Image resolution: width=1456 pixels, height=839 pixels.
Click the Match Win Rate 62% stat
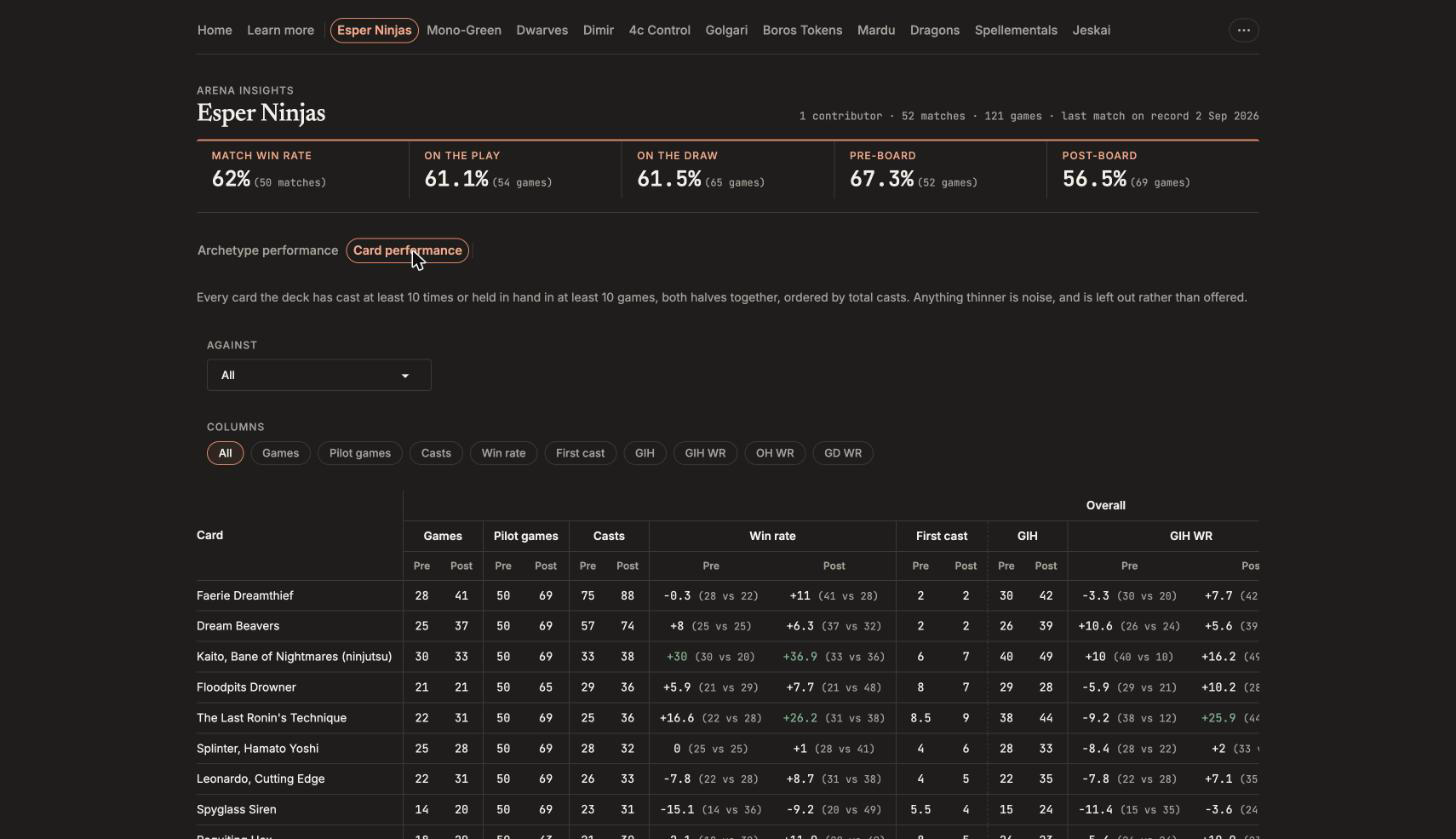303,170
